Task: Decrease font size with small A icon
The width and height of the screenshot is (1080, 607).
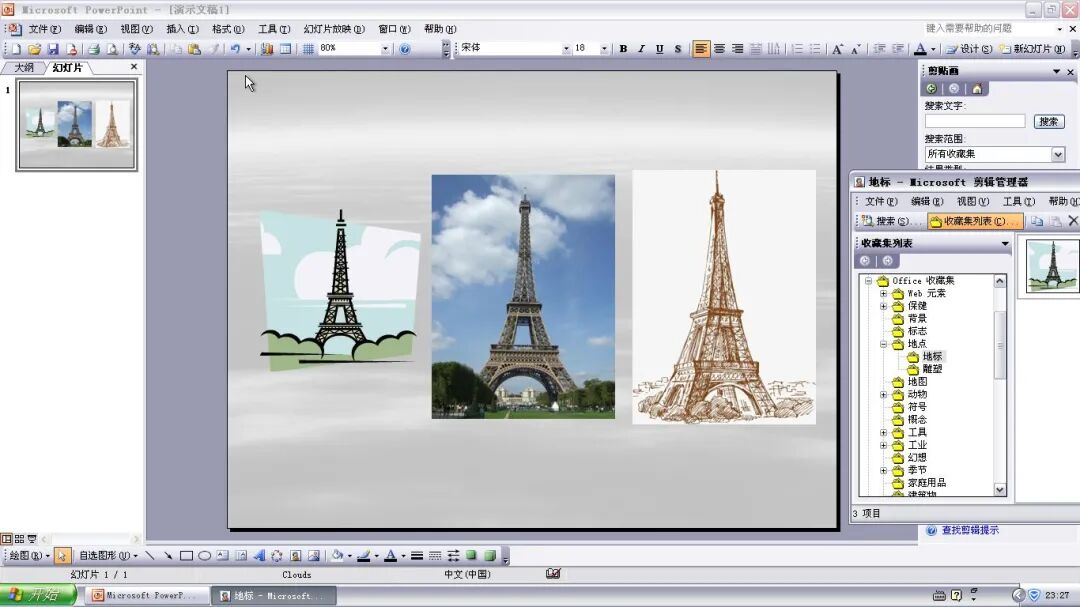Action: click(x=855, y=49)
